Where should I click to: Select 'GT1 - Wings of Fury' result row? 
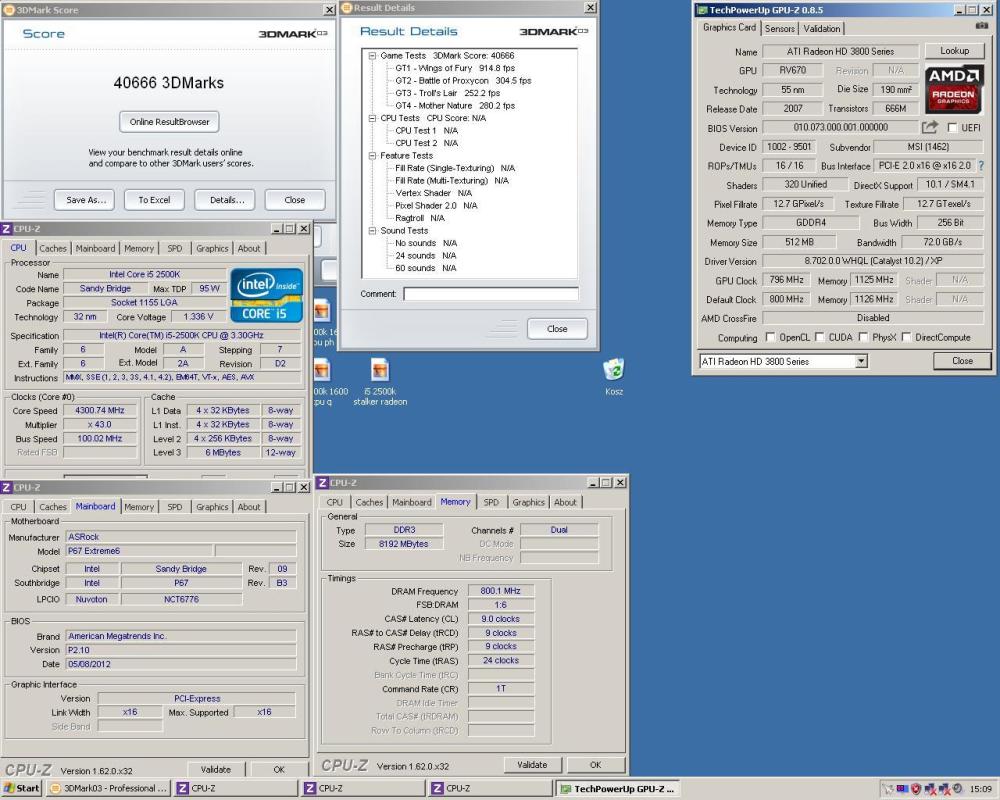pyautogui.click(x=455, y=68)
